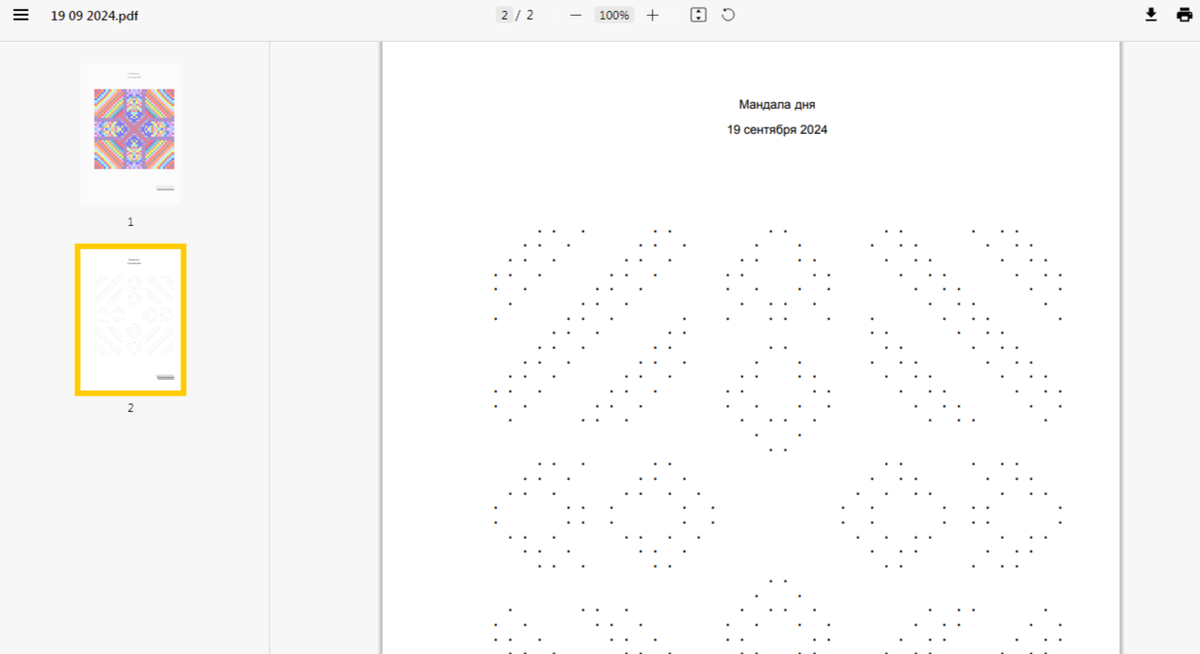Click the fit to page icon
Screen dimensions: 1200x654
pos(699,15)
